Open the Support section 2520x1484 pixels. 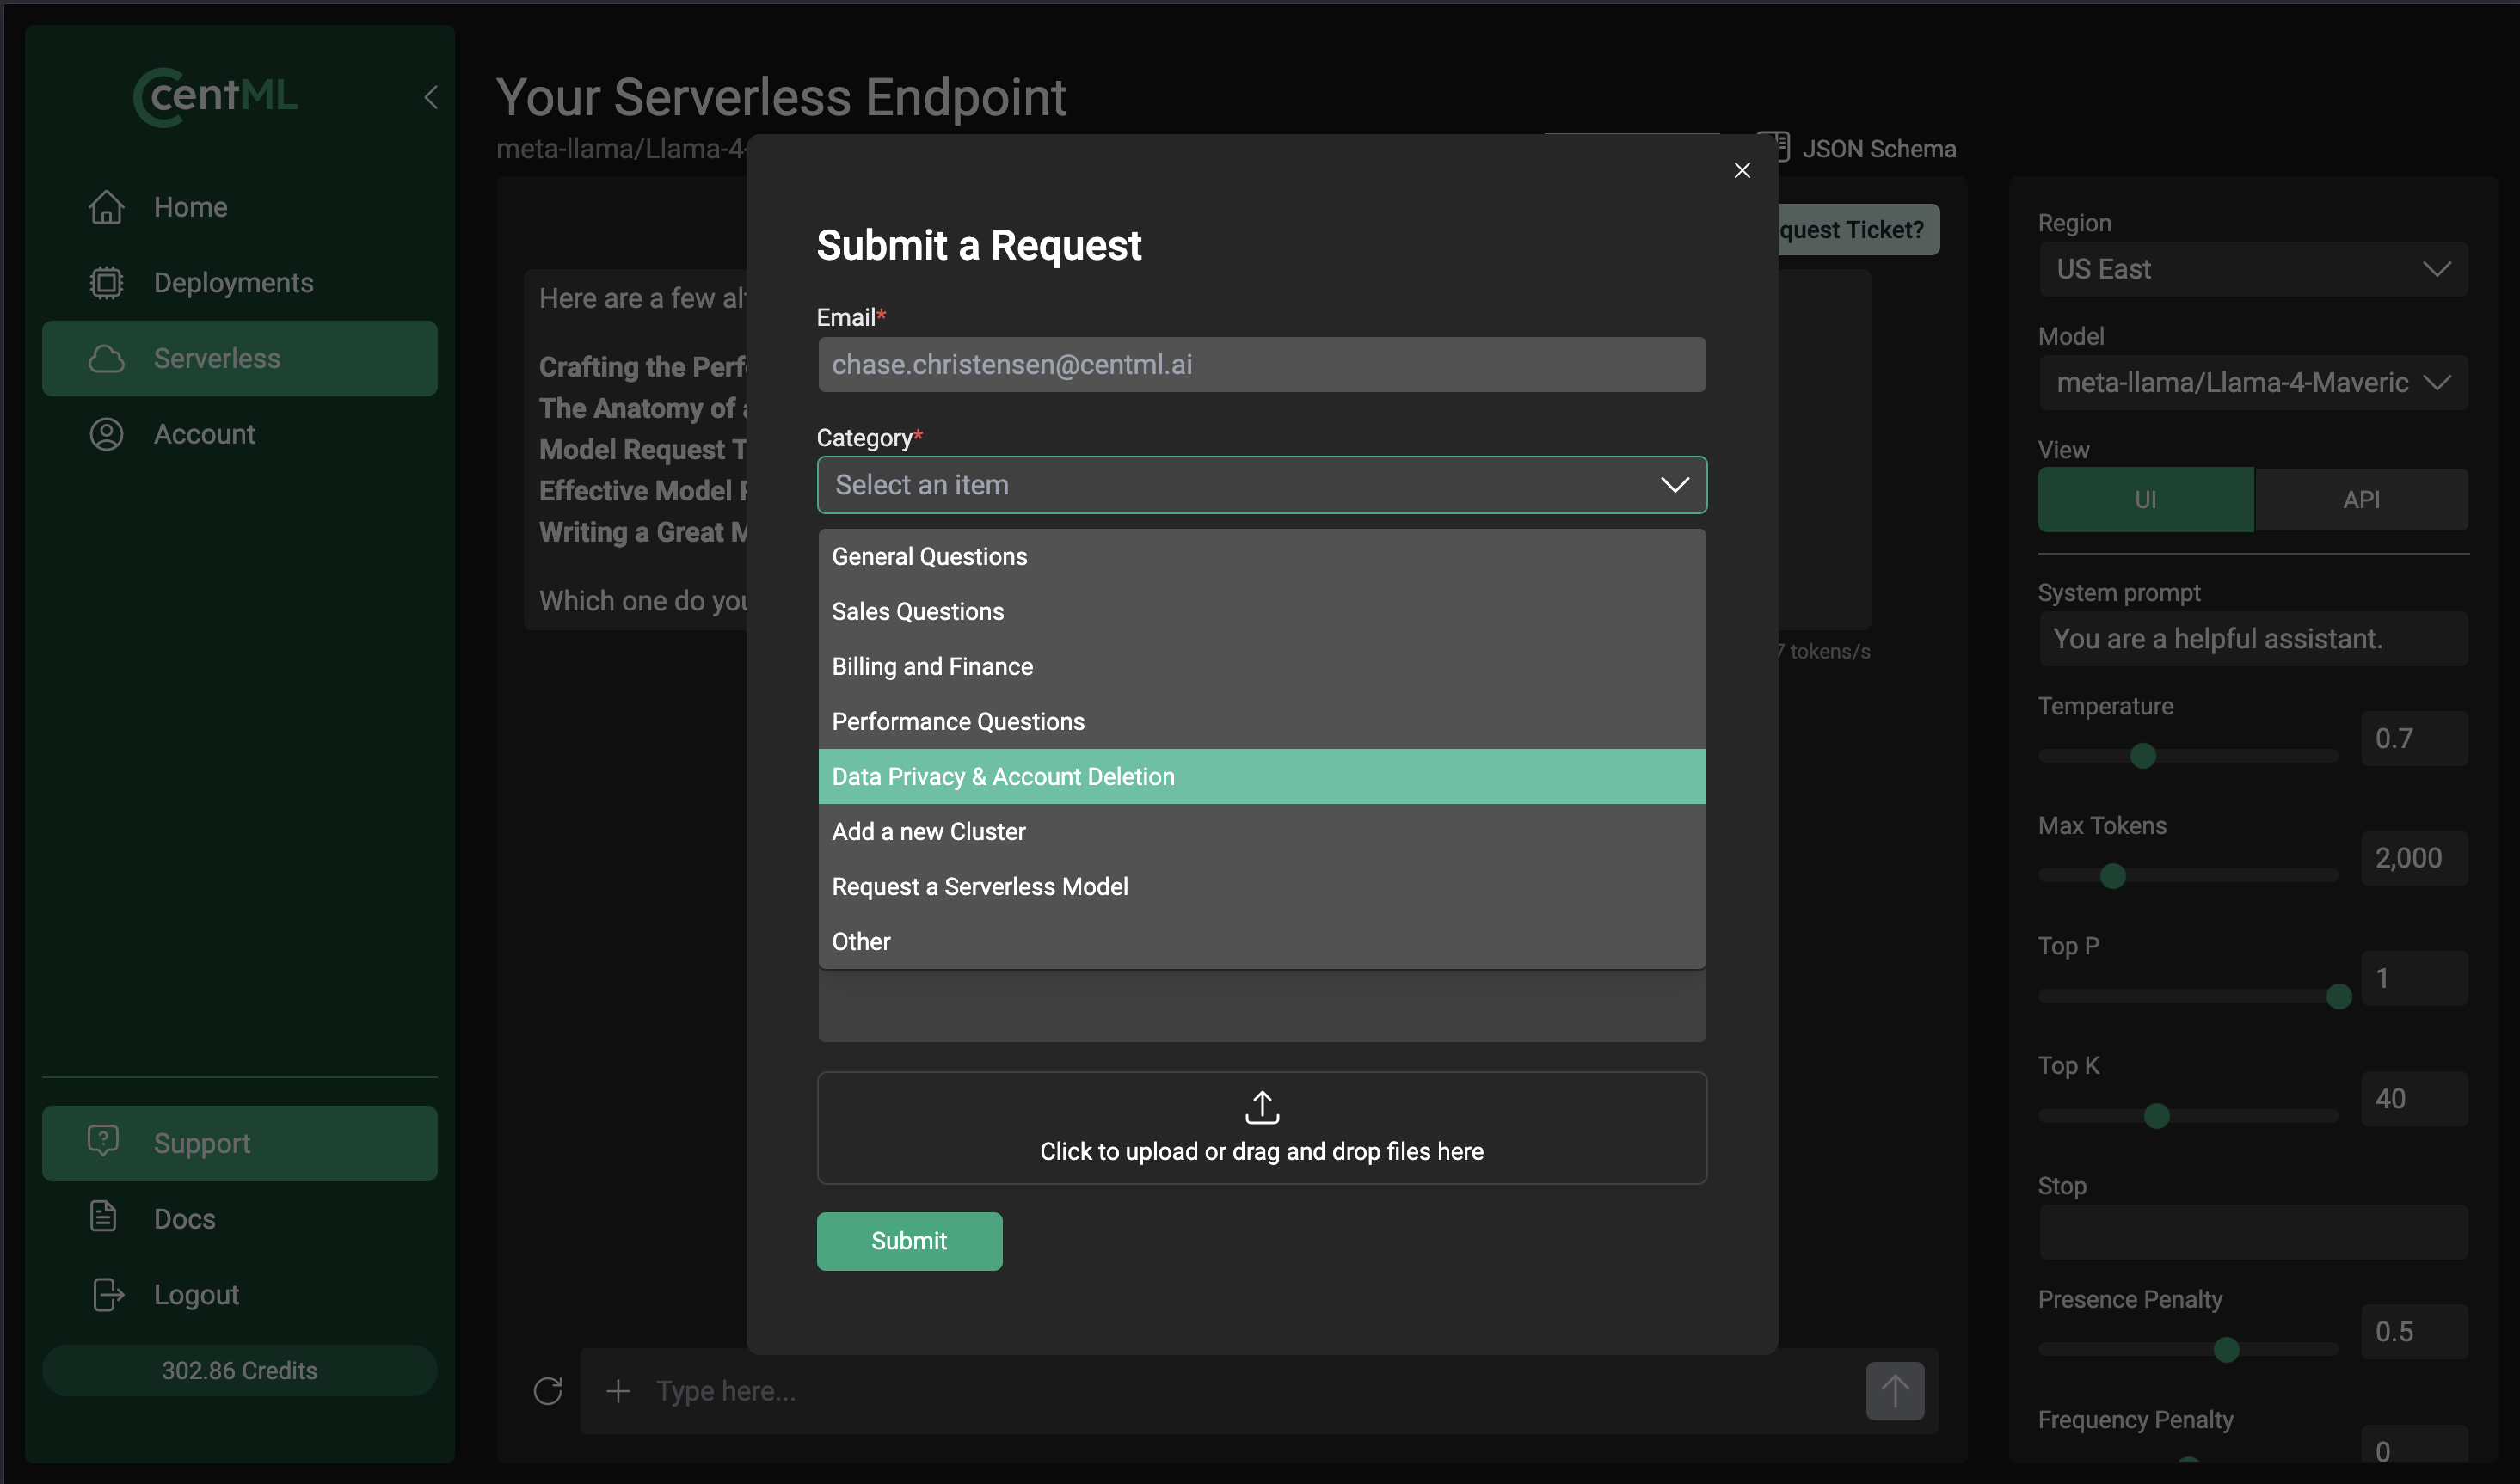pyautogui.click(x=239, y=1143)
